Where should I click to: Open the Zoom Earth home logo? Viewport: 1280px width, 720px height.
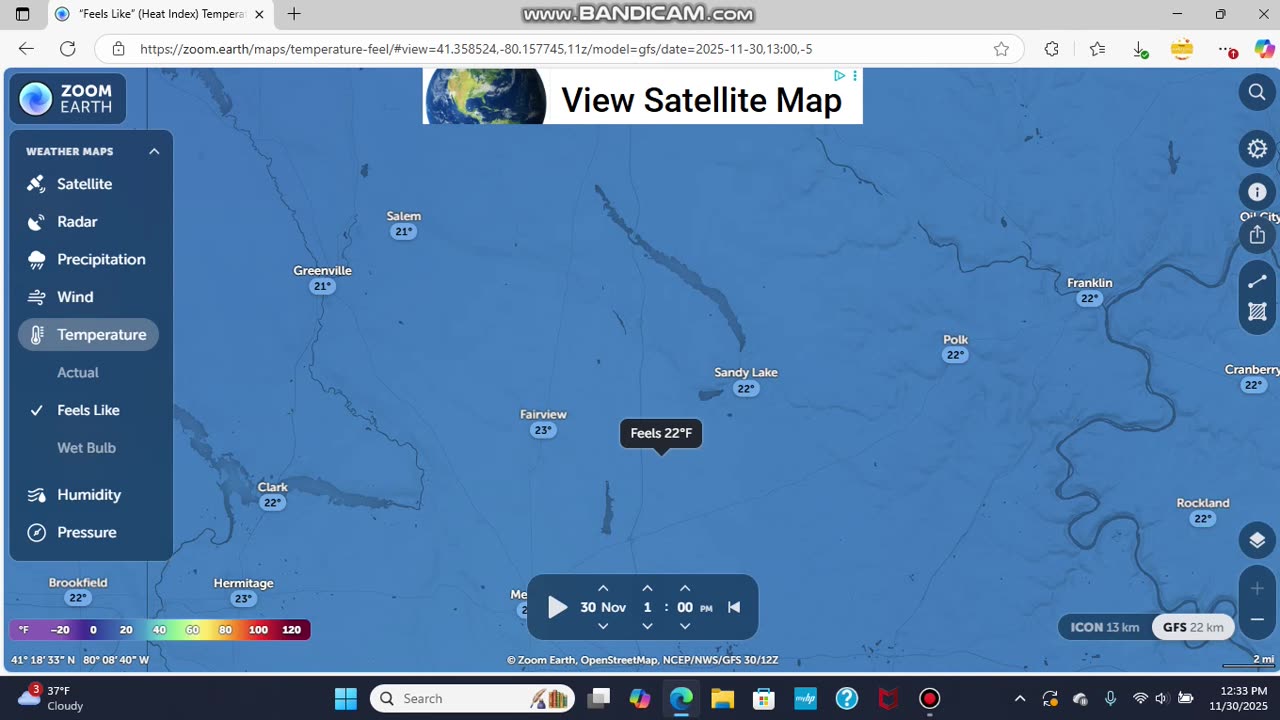[x=67, y=99]
